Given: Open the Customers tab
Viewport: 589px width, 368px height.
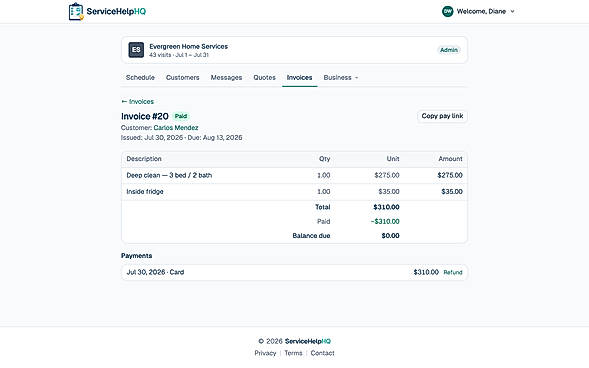Looking at the screenshot, I should pyautogui.click(x=183, y=77).
